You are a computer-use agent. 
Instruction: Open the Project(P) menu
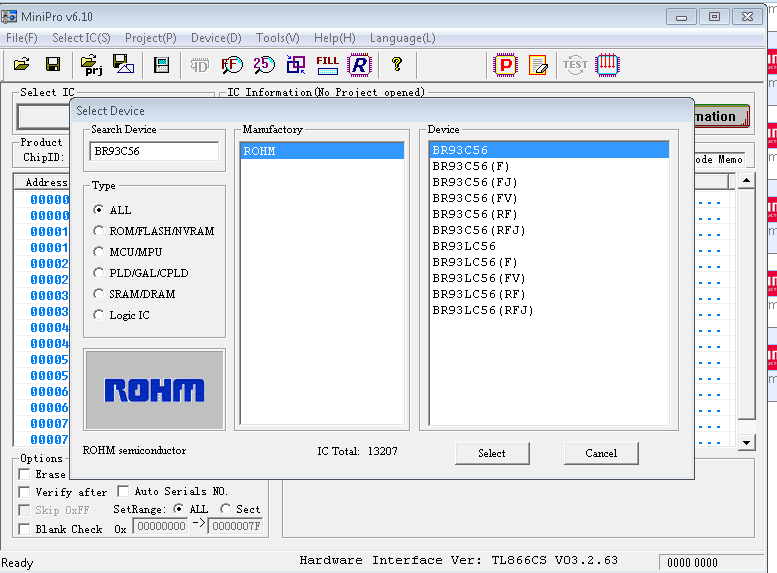click(151, 38)
